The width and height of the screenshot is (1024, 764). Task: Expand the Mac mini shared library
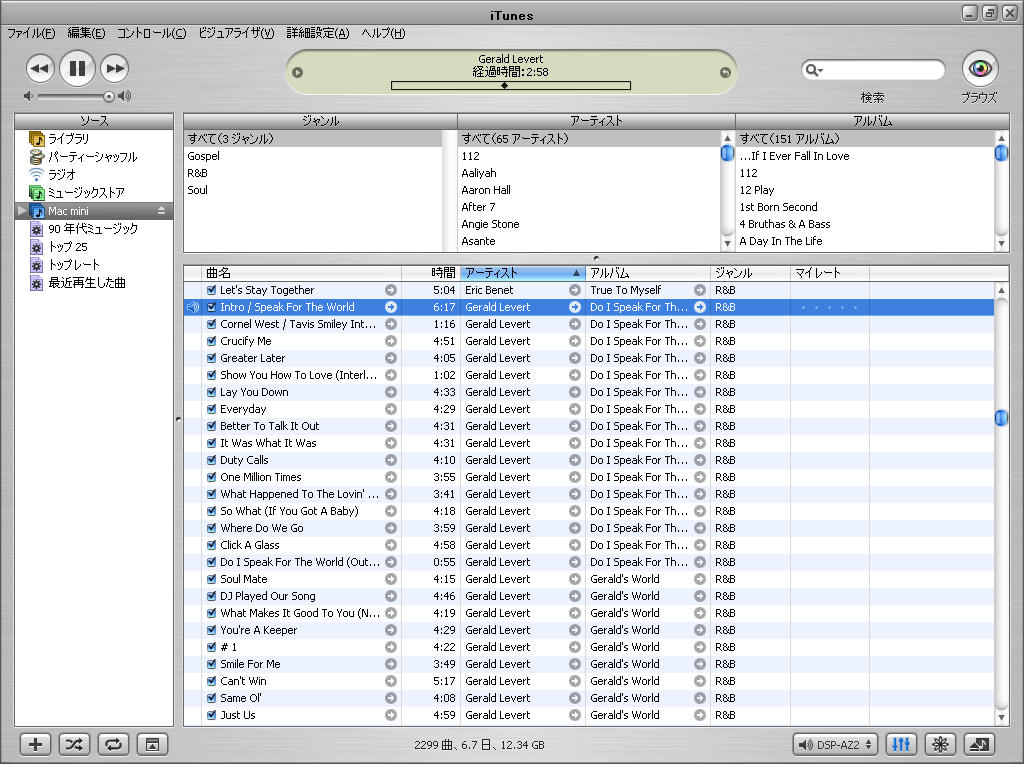pyautogui.click(x=22, y=211)
